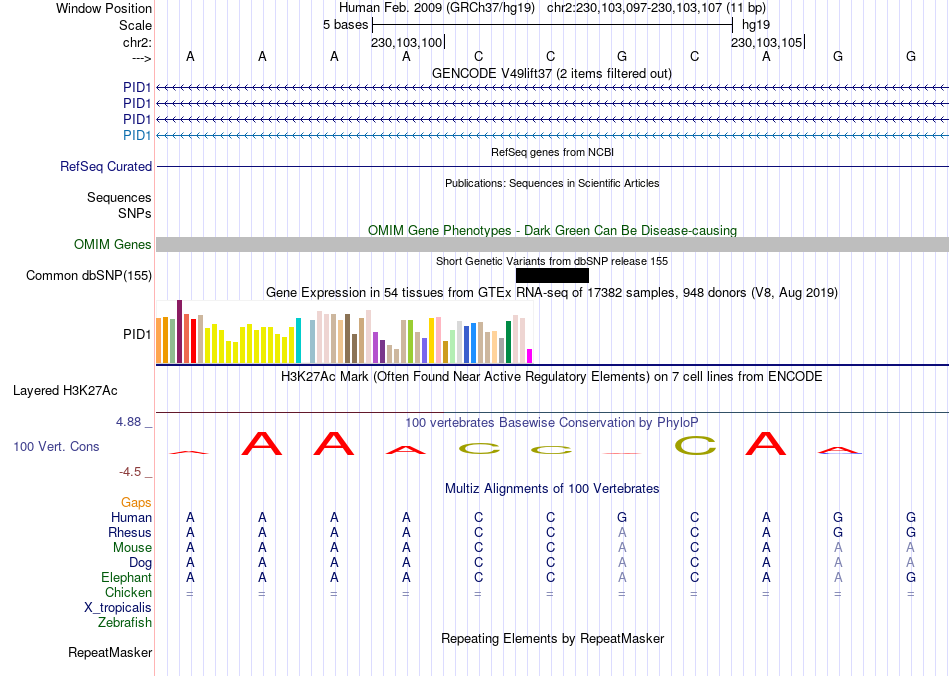Screen dimensions: 950x676
Task: Open Human Feb. 2009 (GRCh37/hg19) assembly text
Action: coord(437,8)
